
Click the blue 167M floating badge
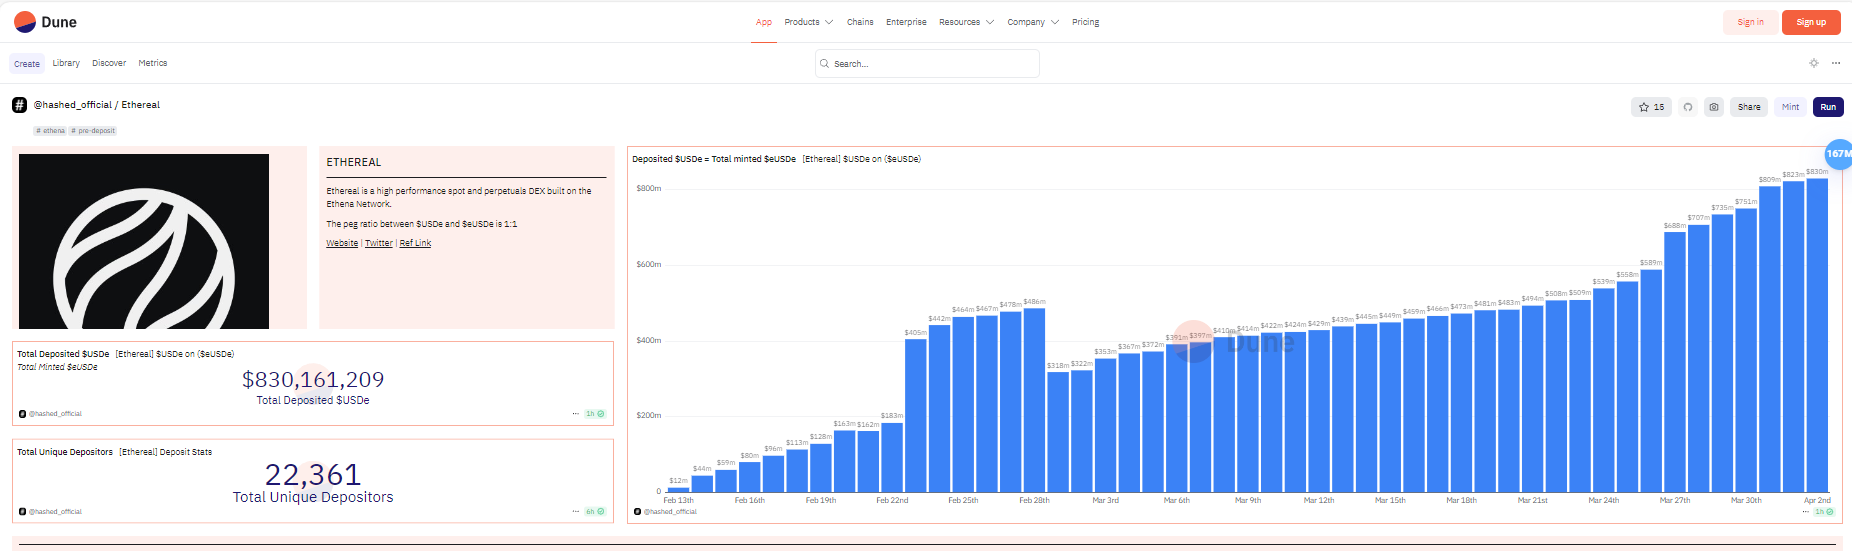click(1838, 154)
